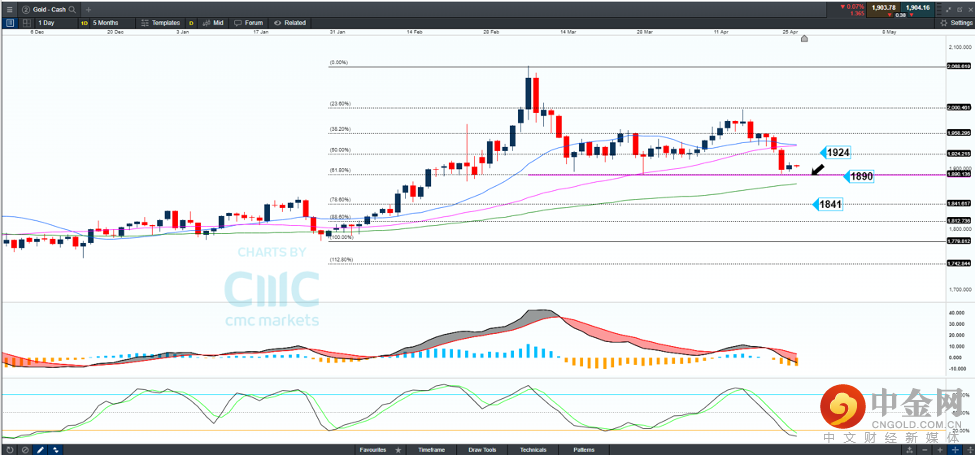Click the zoom in plus icon
Image resolution: width=977 pixels, height=456 pixels.
(x=940, y=450)
